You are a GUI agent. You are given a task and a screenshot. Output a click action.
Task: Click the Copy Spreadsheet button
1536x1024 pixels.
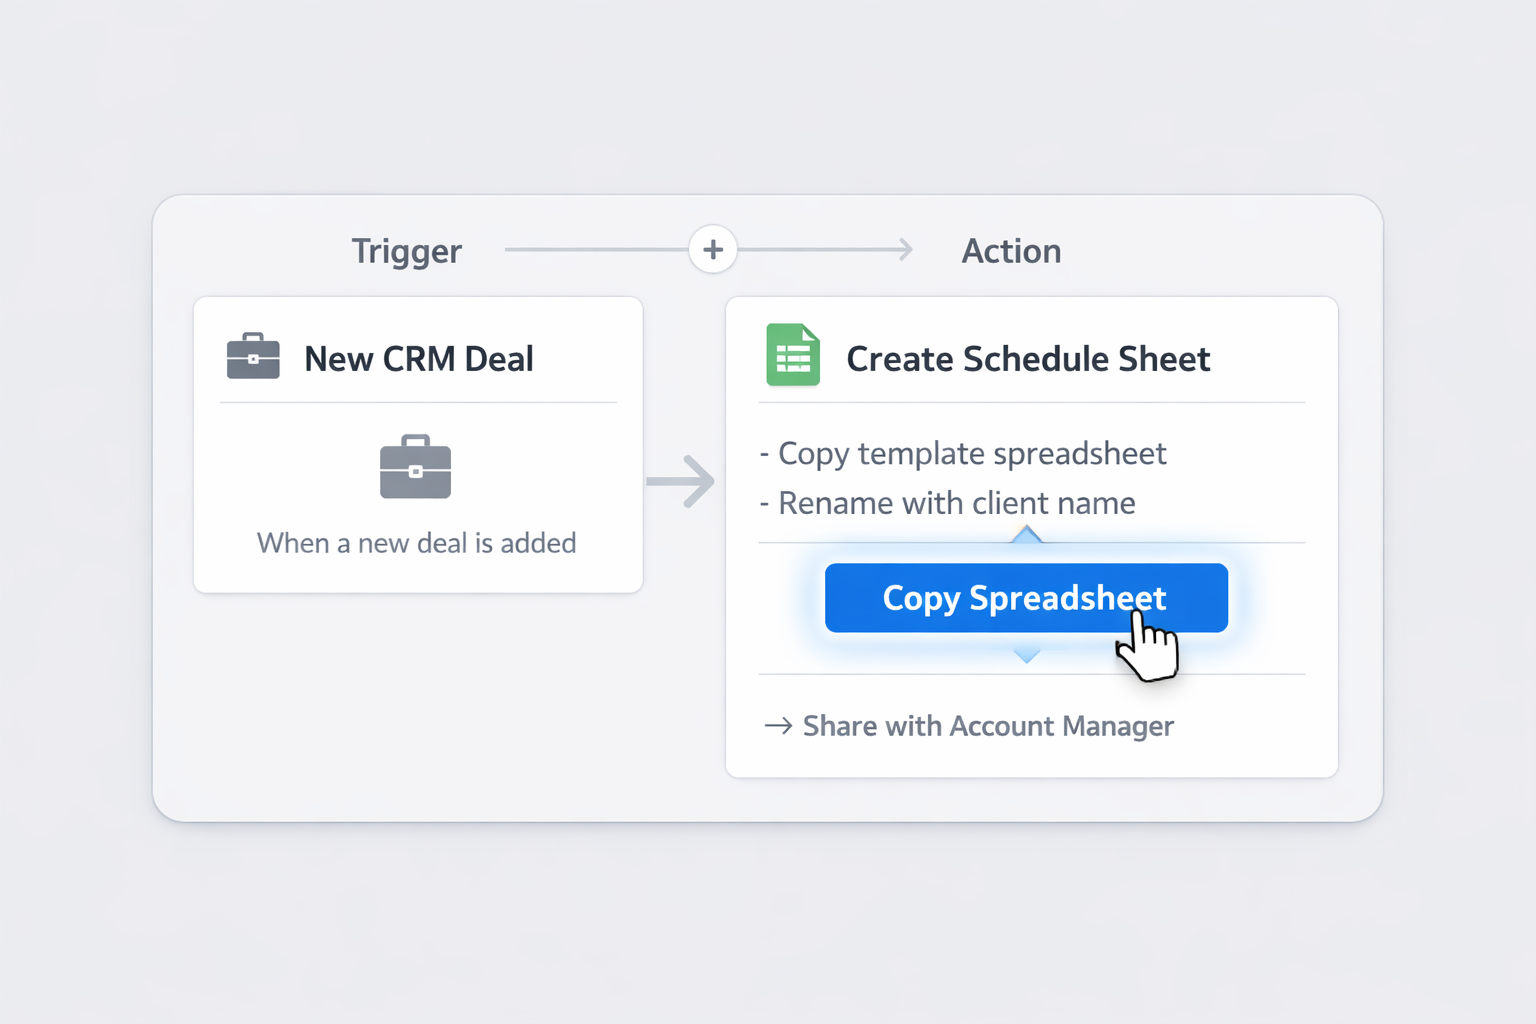tap(1026, 598)
